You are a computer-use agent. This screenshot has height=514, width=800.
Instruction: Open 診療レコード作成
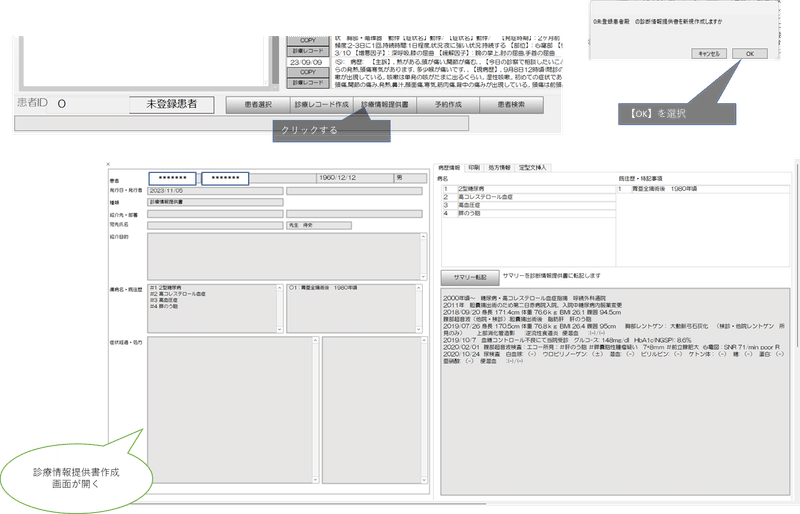pos(321,105)
